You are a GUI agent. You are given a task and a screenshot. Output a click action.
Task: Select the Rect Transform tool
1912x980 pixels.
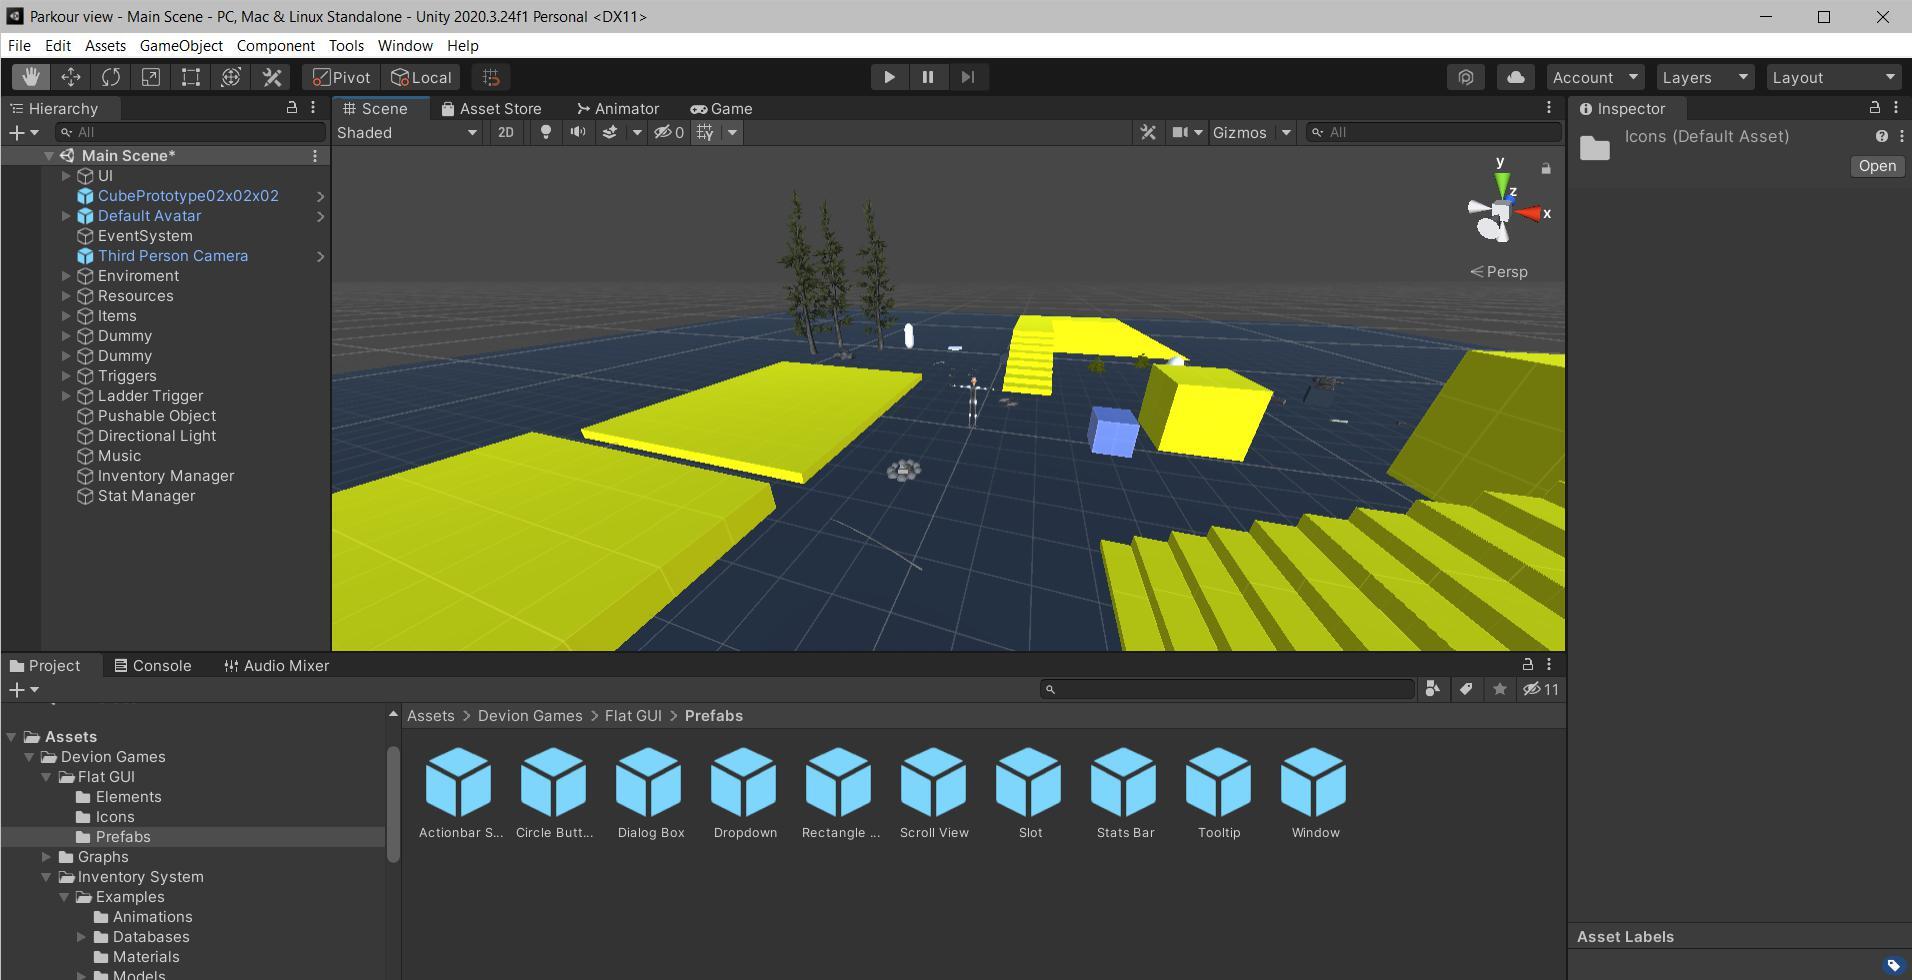[191, 77]
